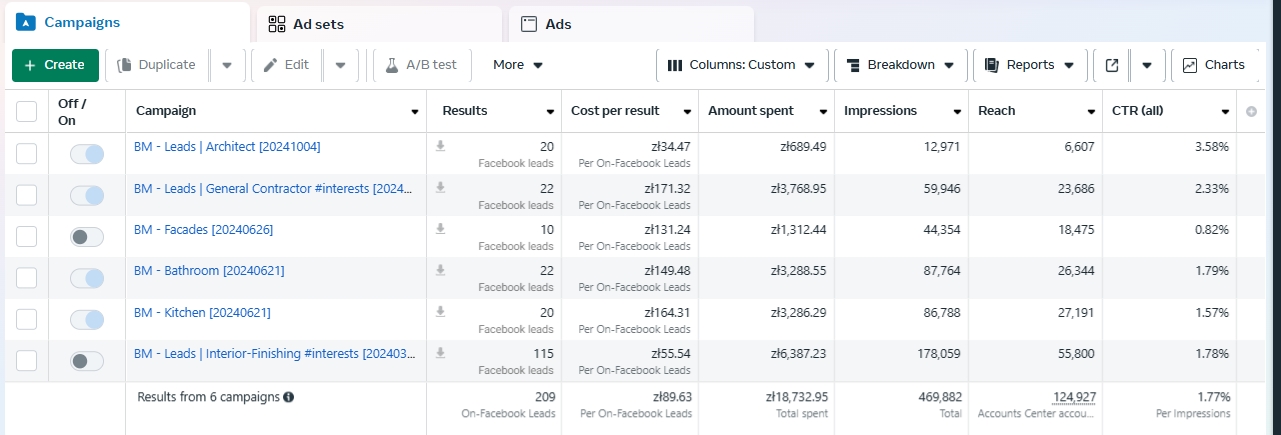This screenshot has width=1281, height=435.
Task: Select the General Contractor row checkbox
Action: coord(27,195)
